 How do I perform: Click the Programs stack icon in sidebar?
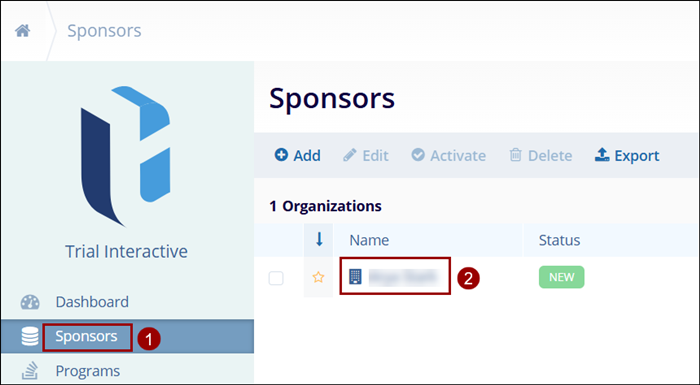pyautogui.click(x=30, y=371)
